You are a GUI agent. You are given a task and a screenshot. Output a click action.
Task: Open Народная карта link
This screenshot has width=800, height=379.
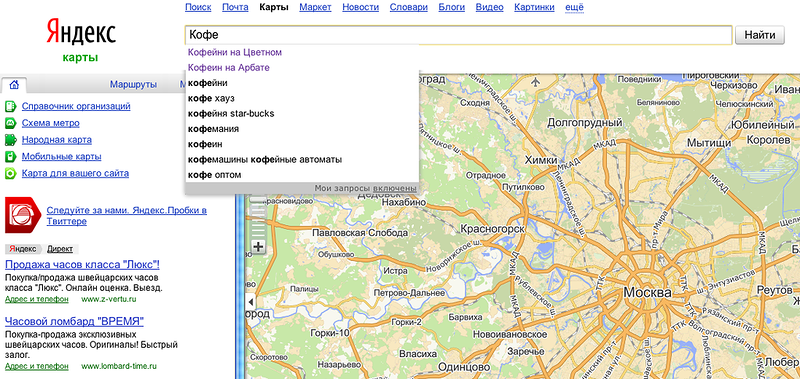coord(57,140)
